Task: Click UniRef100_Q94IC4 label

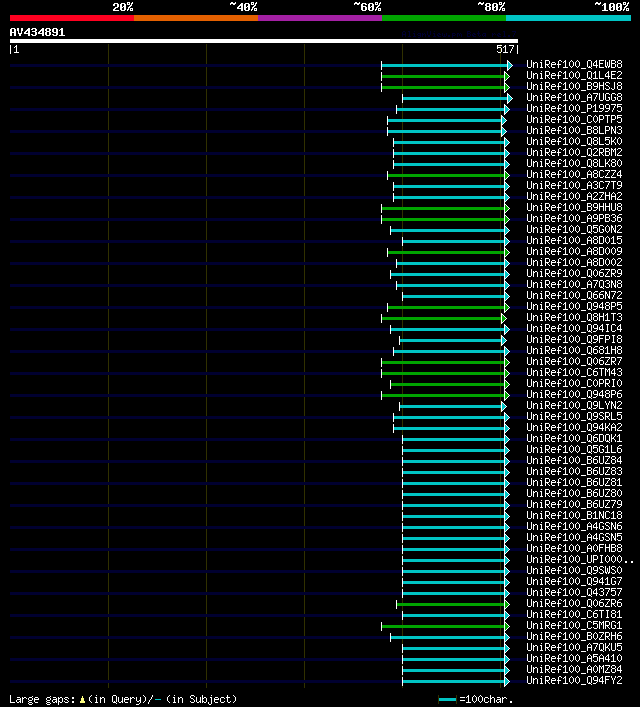Action: click(x=574, y=328)
